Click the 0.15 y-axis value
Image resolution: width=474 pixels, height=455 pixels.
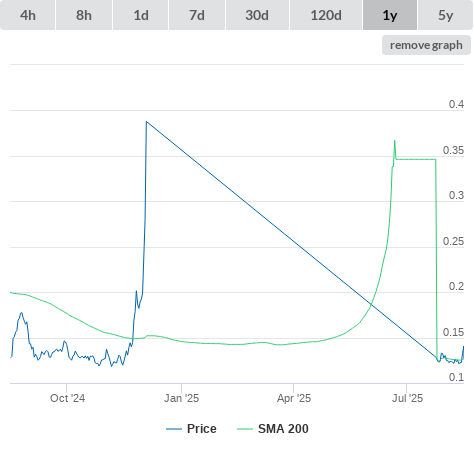(x=453, y=332)
